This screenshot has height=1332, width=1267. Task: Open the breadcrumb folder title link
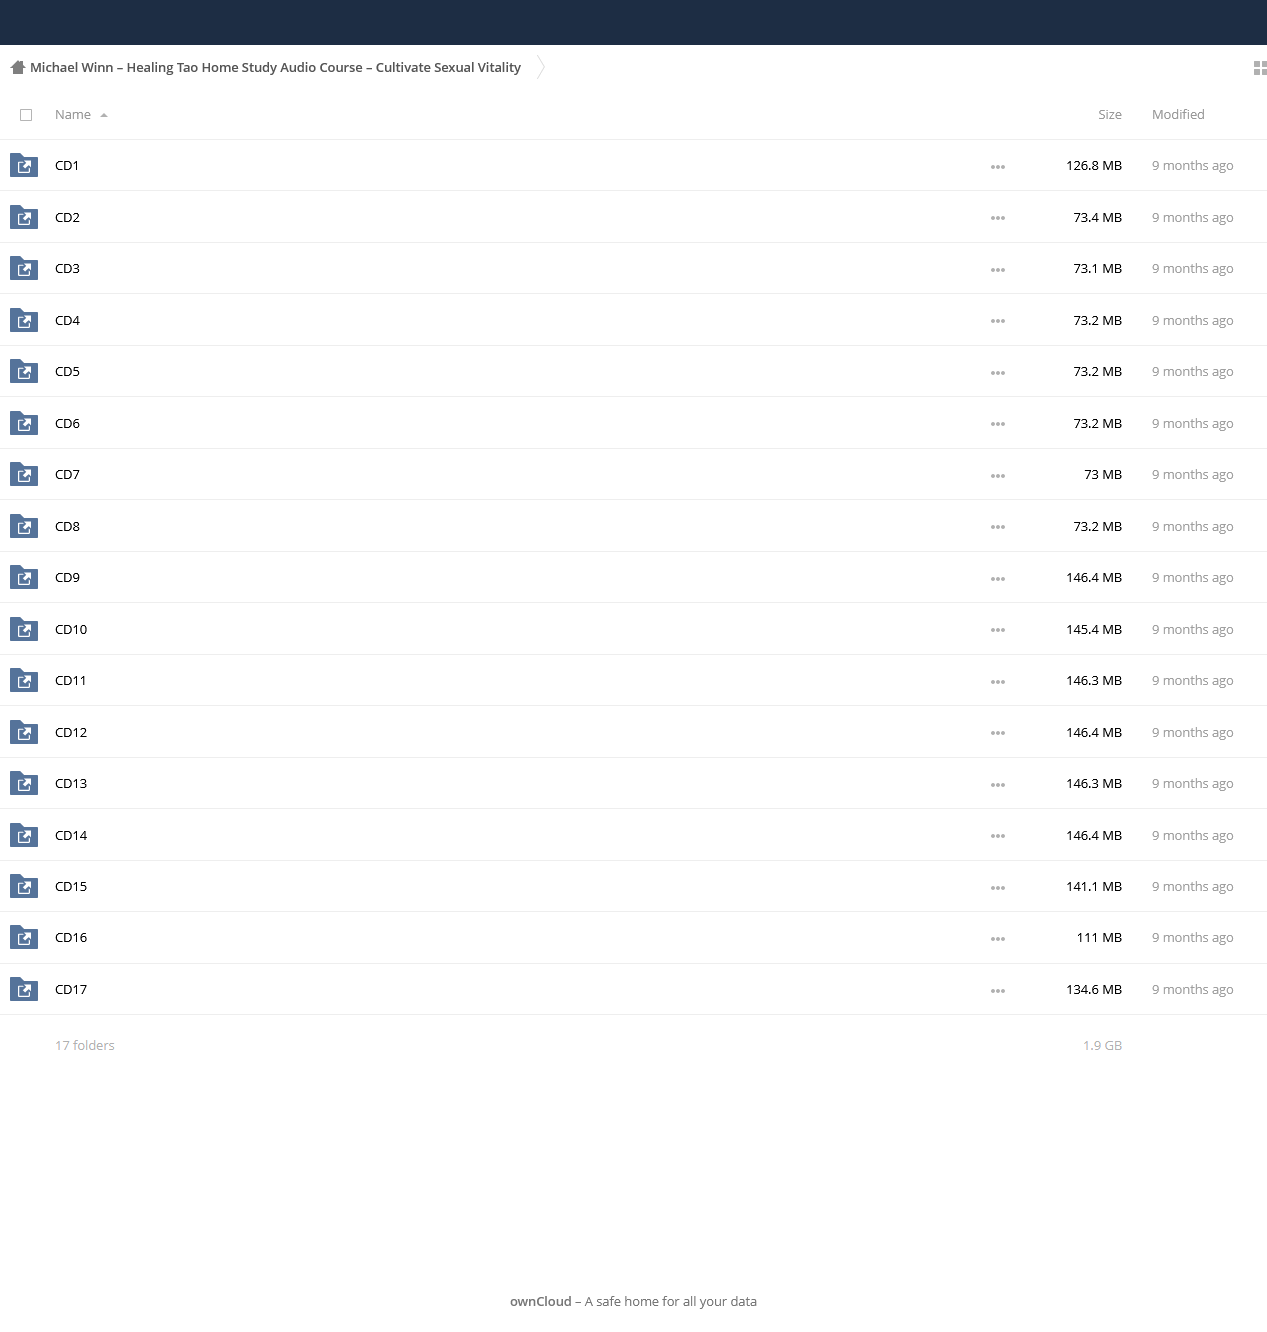pyautogui.click(x=275, y=68)
